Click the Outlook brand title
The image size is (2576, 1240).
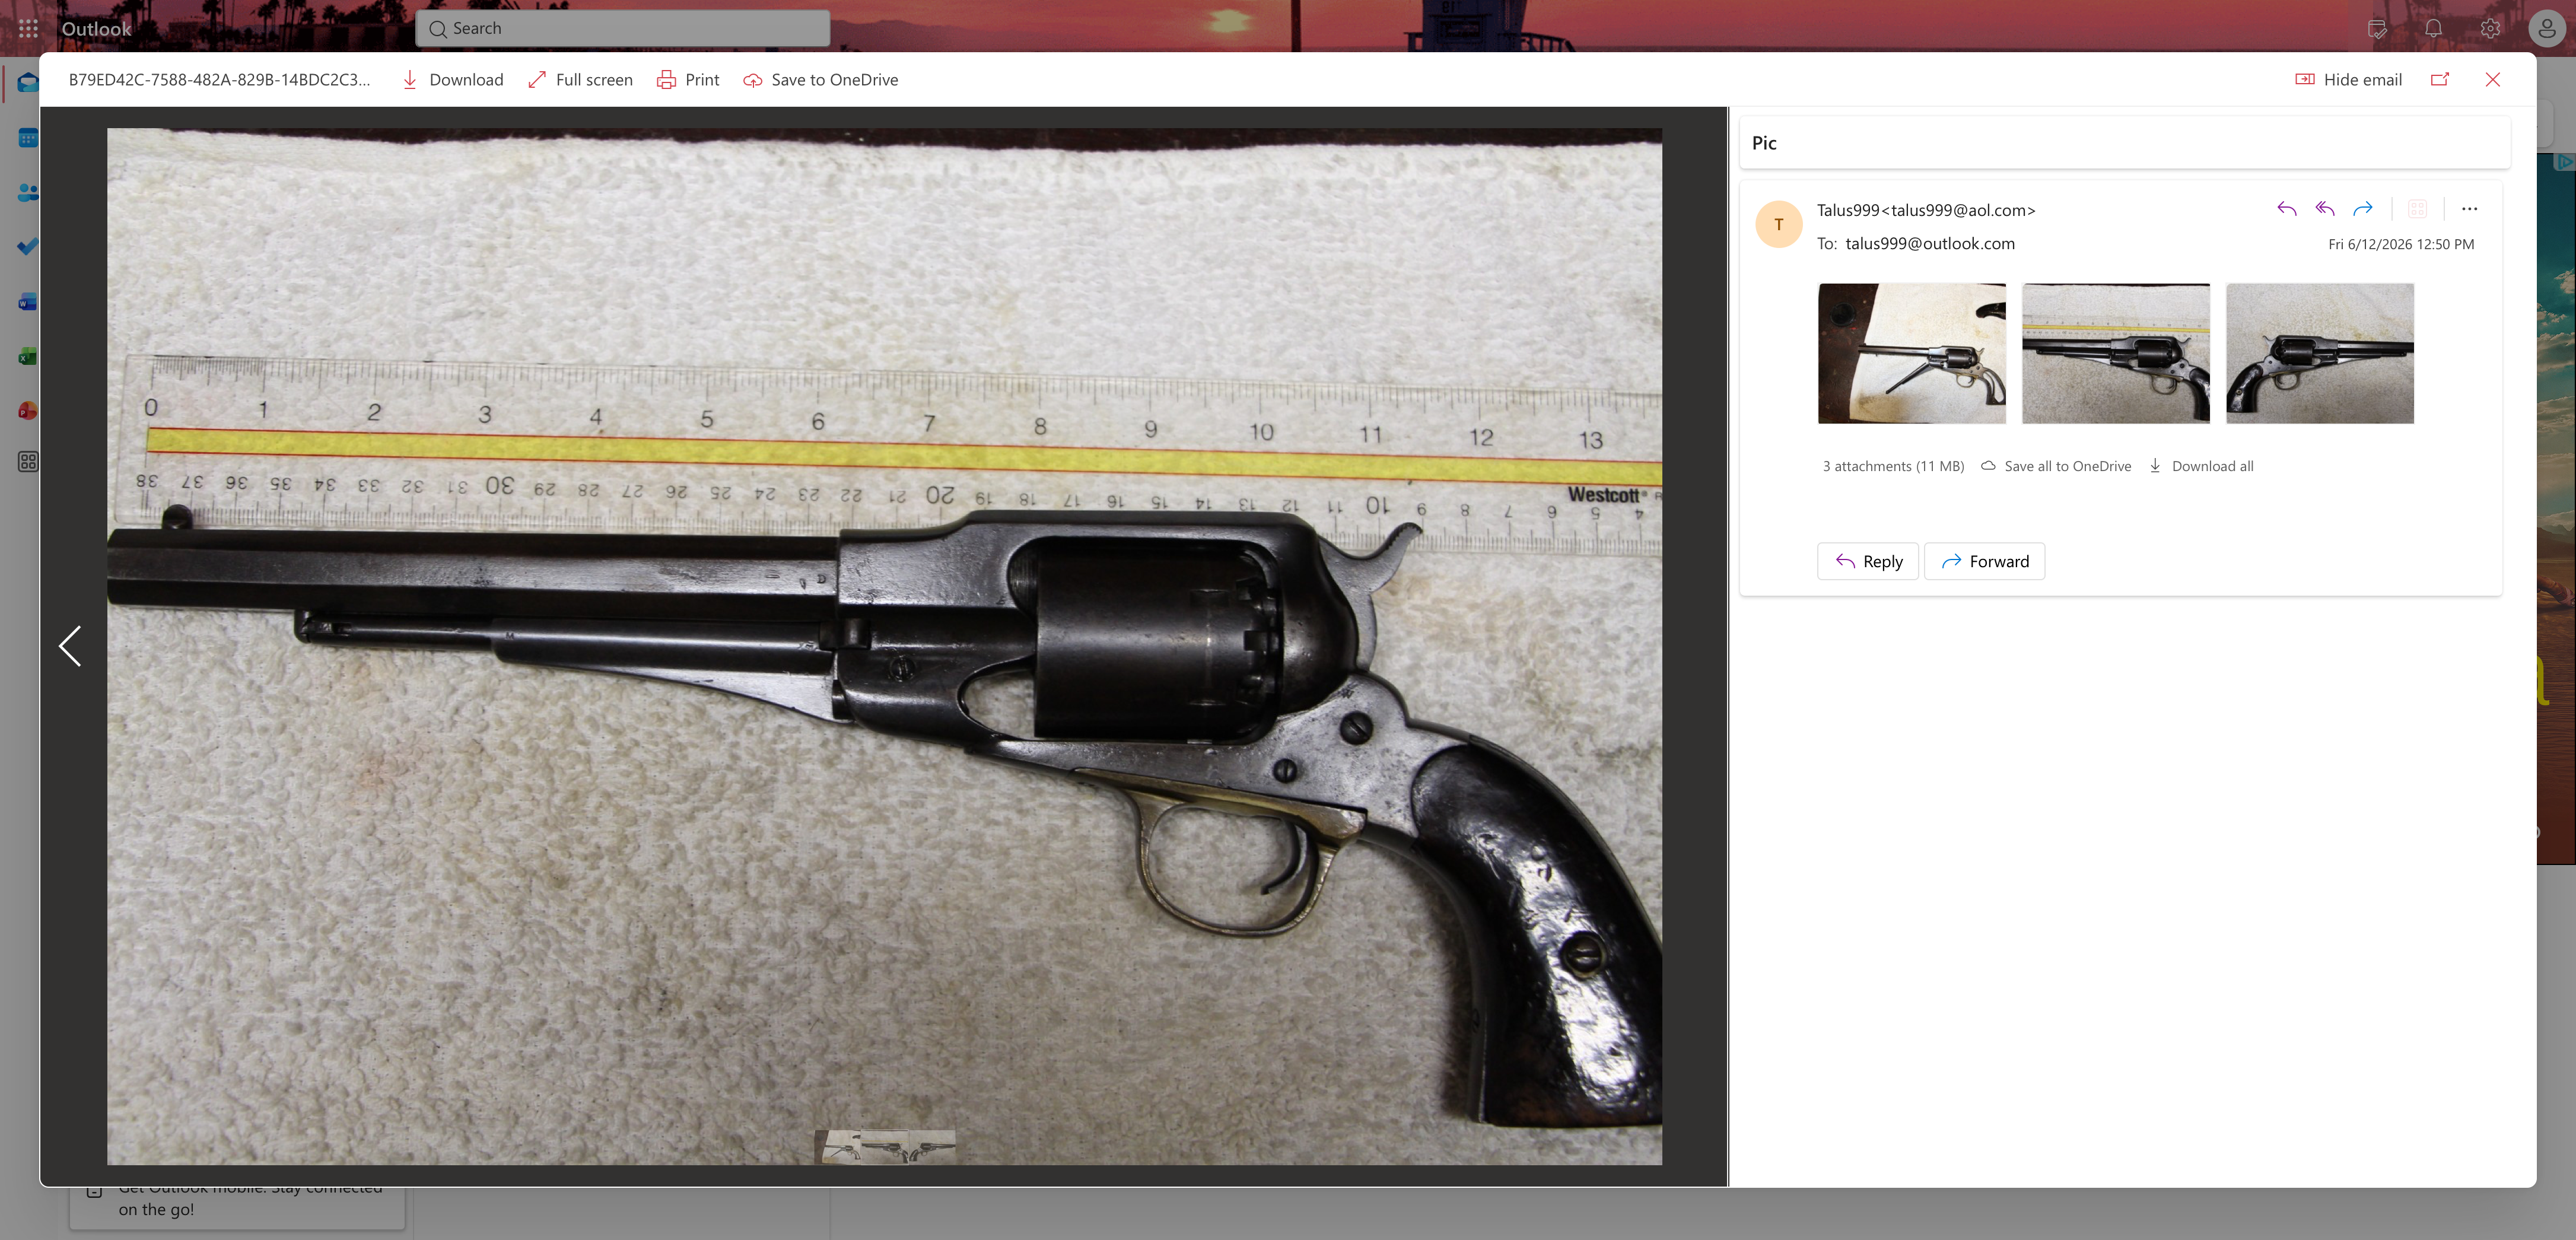pos(96,29)
